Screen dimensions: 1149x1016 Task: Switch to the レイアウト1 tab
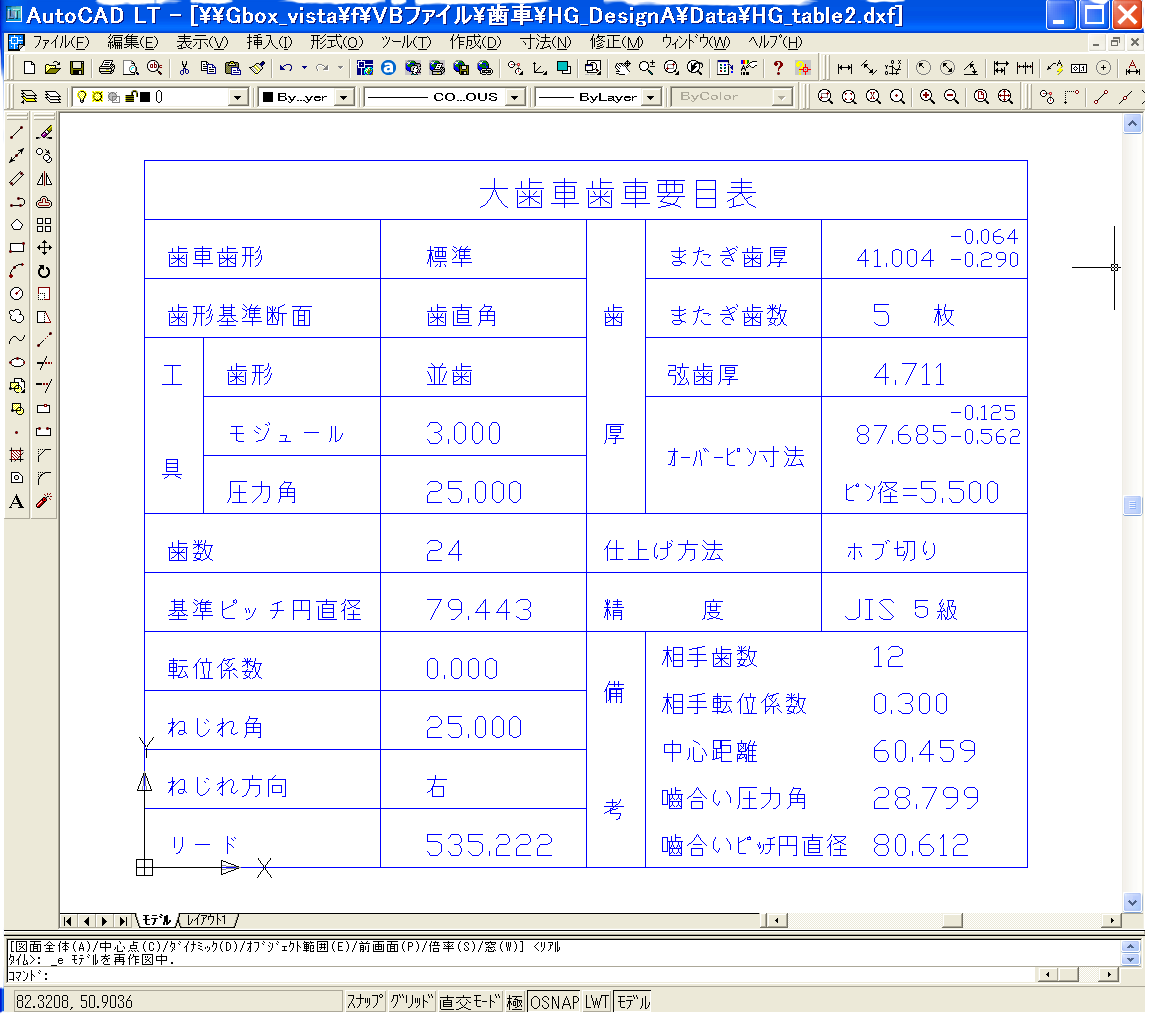[x=208, y=920]
